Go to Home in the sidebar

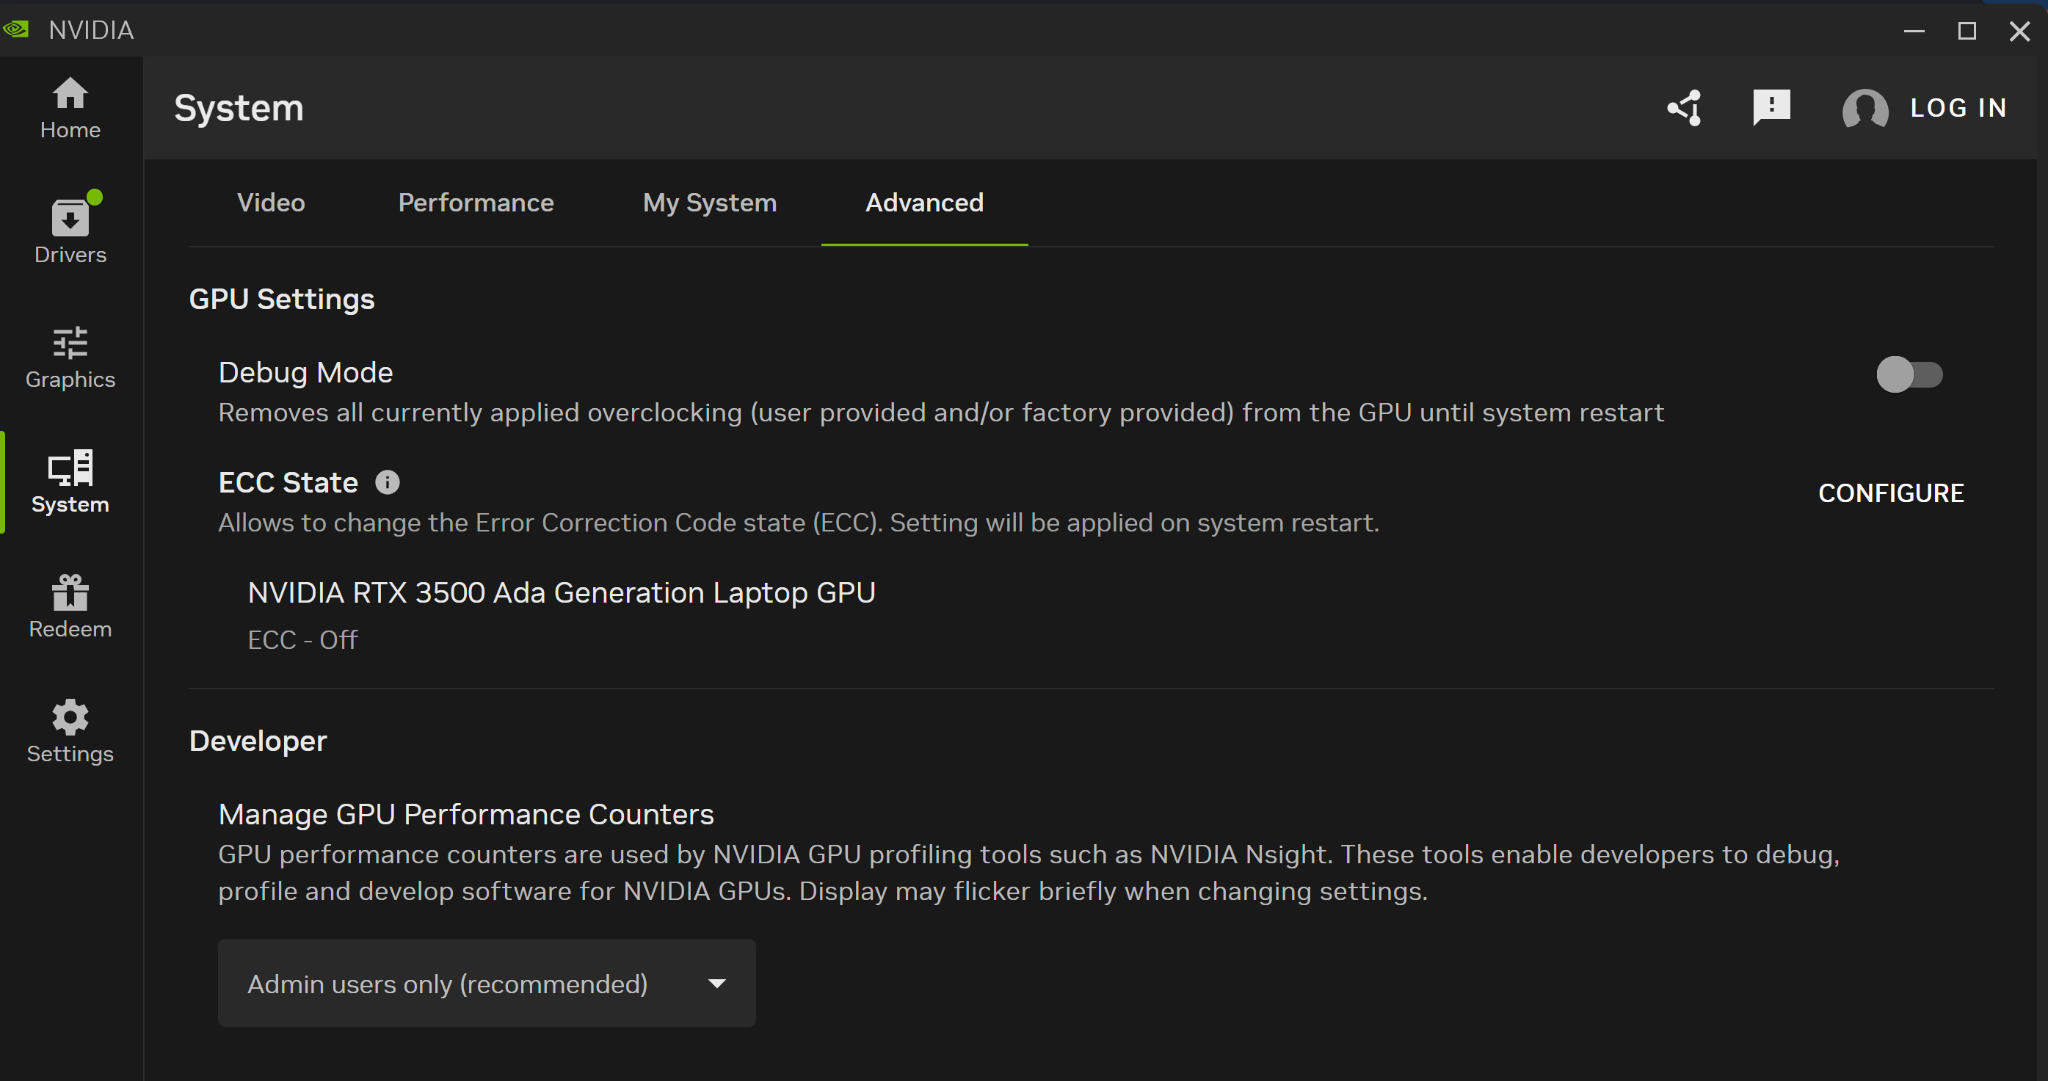tap(70, 108)
